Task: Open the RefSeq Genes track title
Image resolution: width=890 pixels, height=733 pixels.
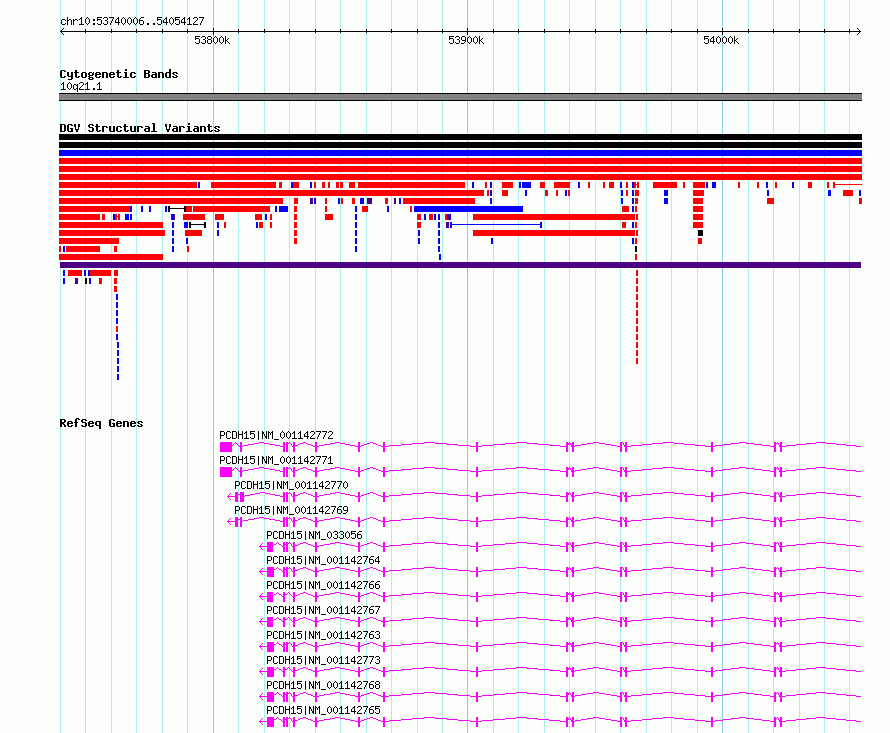Action: 101,423
